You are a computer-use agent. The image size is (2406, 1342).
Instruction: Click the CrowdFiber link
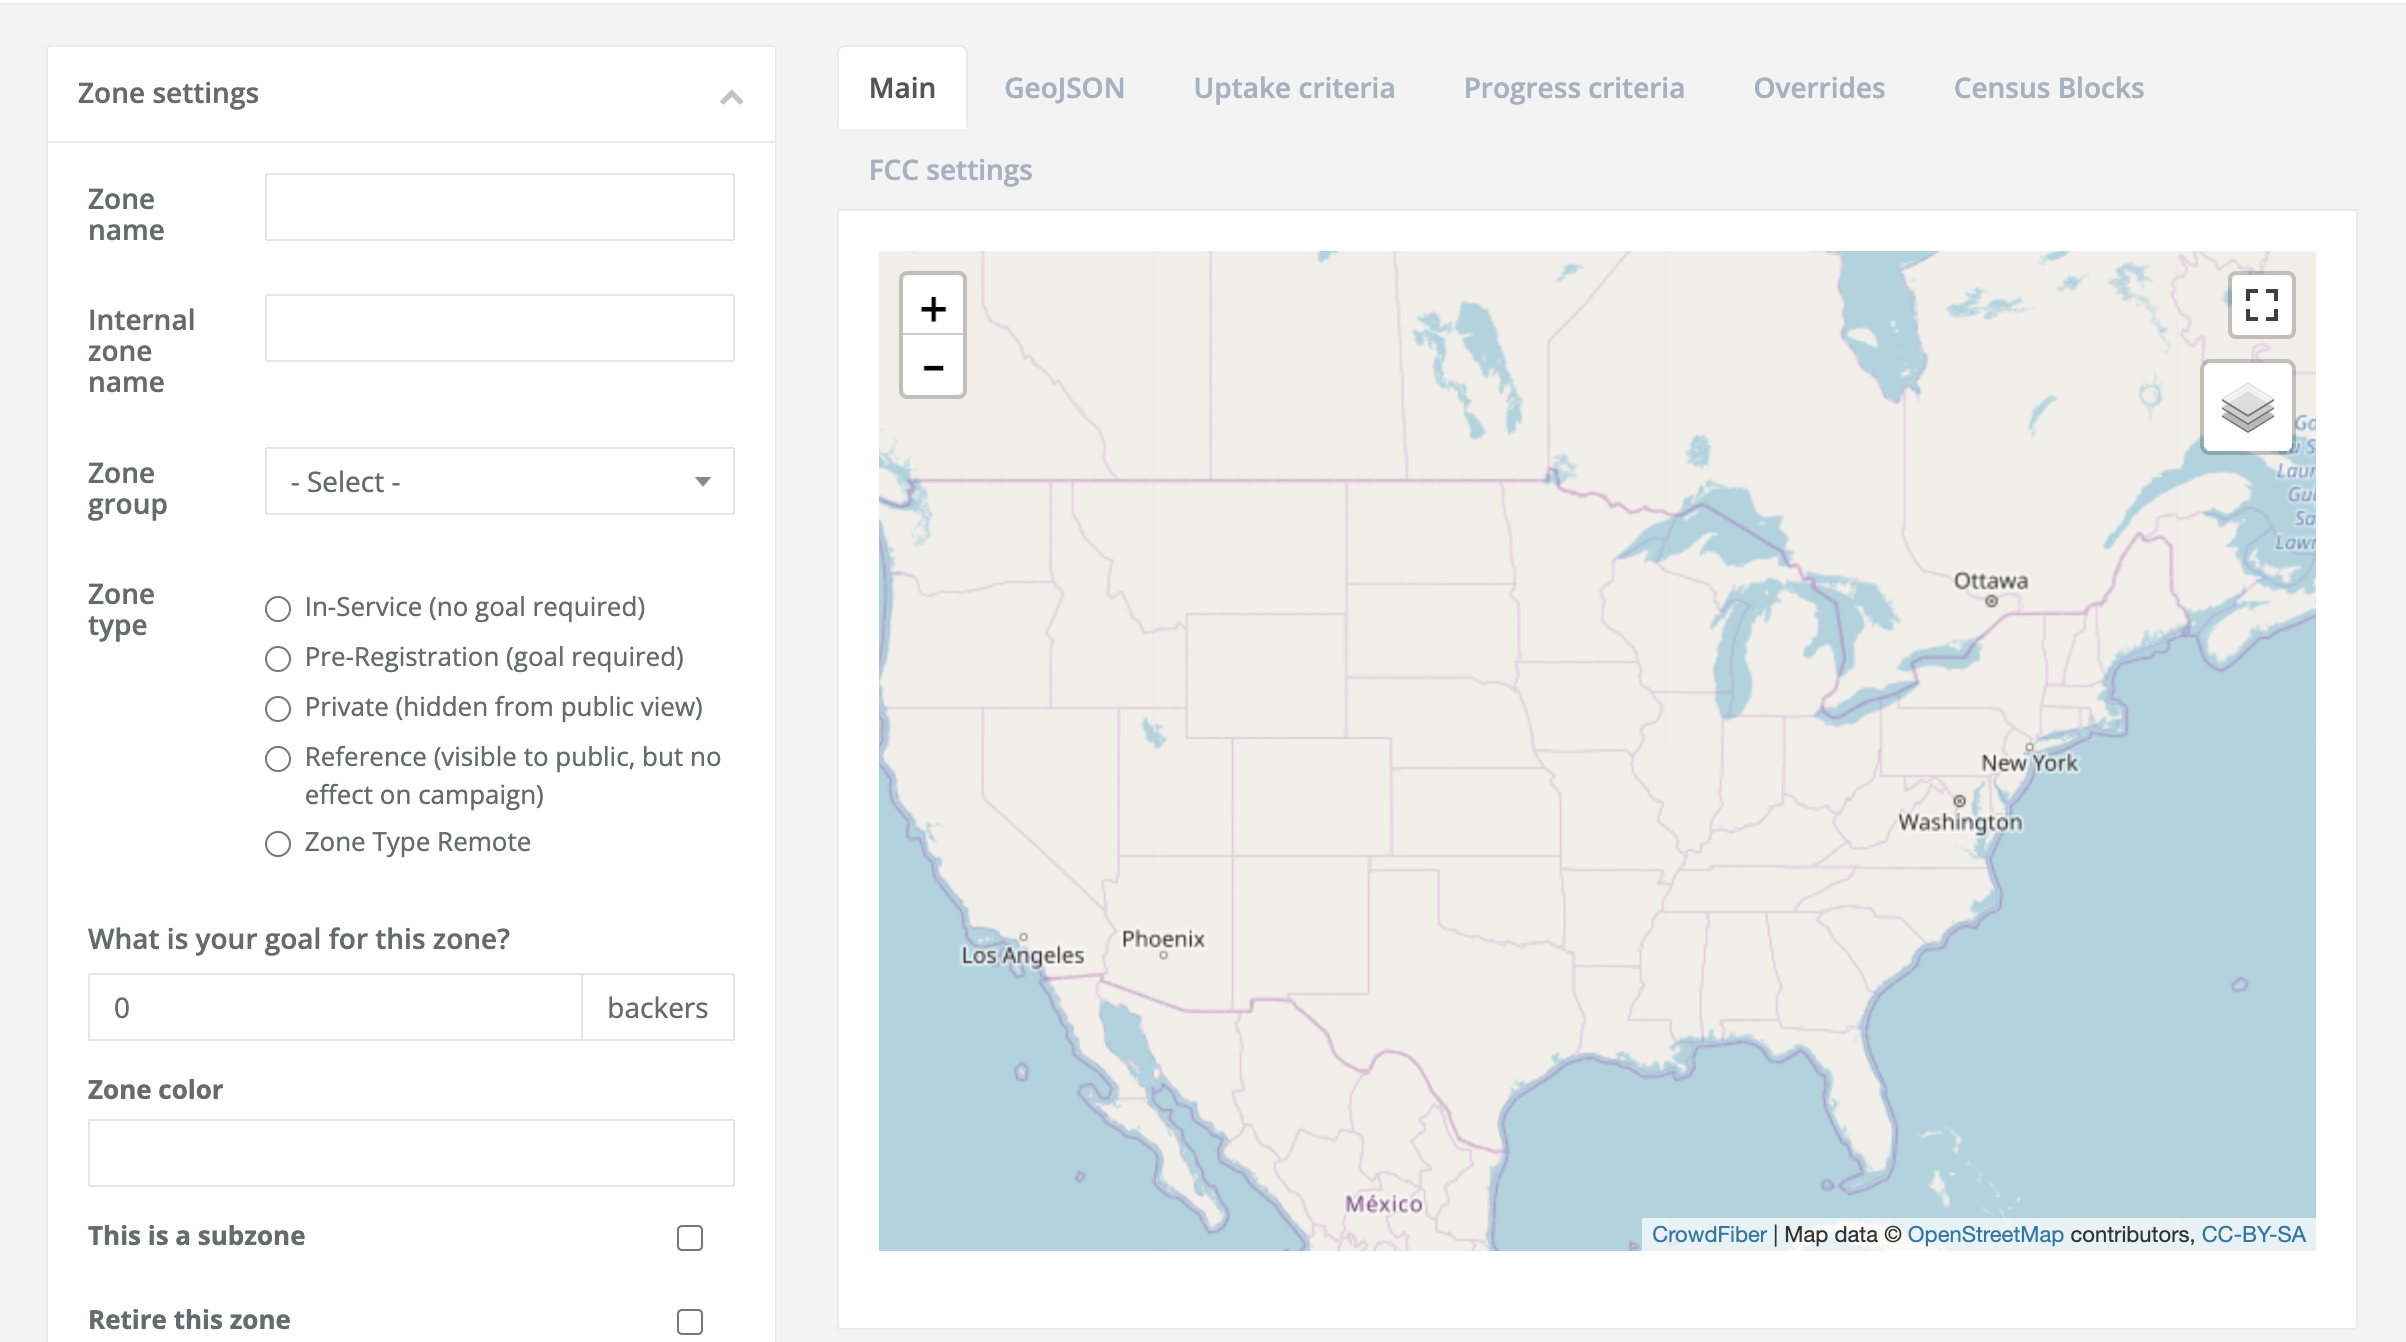pos(1709,1234)
